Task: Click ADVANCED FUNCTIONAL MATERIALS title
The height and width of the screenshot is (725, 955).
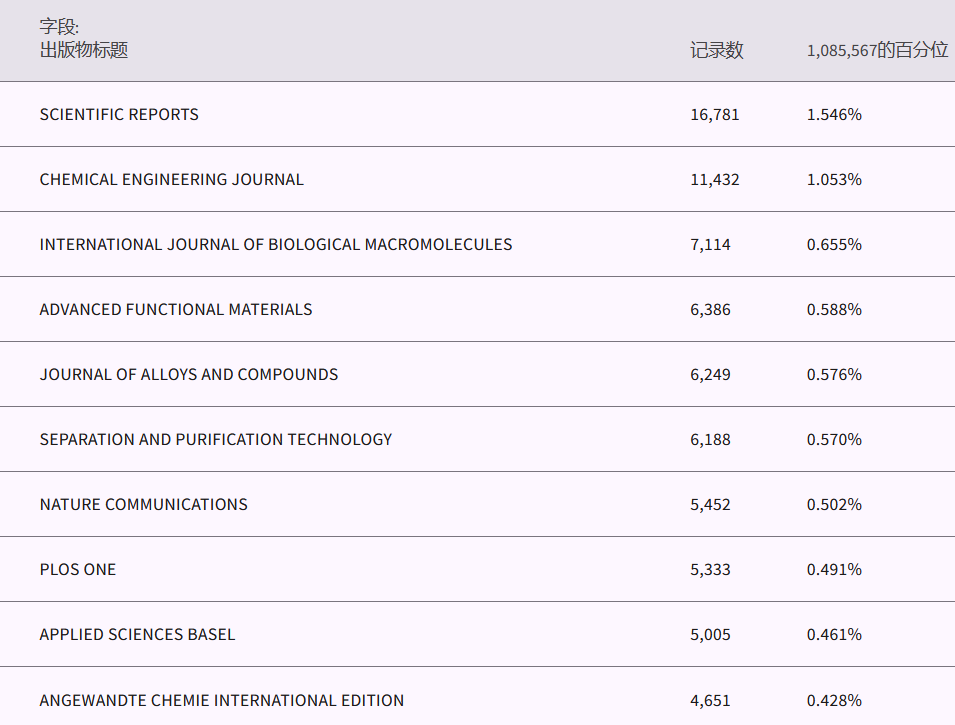Action: [176, 310]
